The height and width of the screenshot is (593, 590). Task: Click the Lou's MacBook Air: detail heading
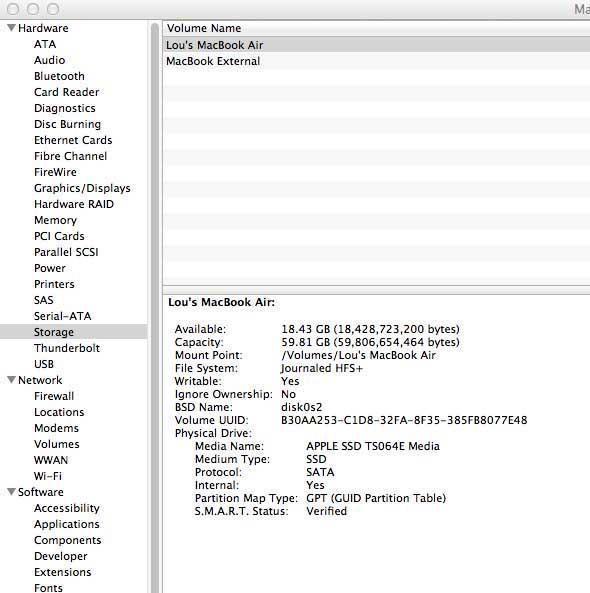[221, 302]
